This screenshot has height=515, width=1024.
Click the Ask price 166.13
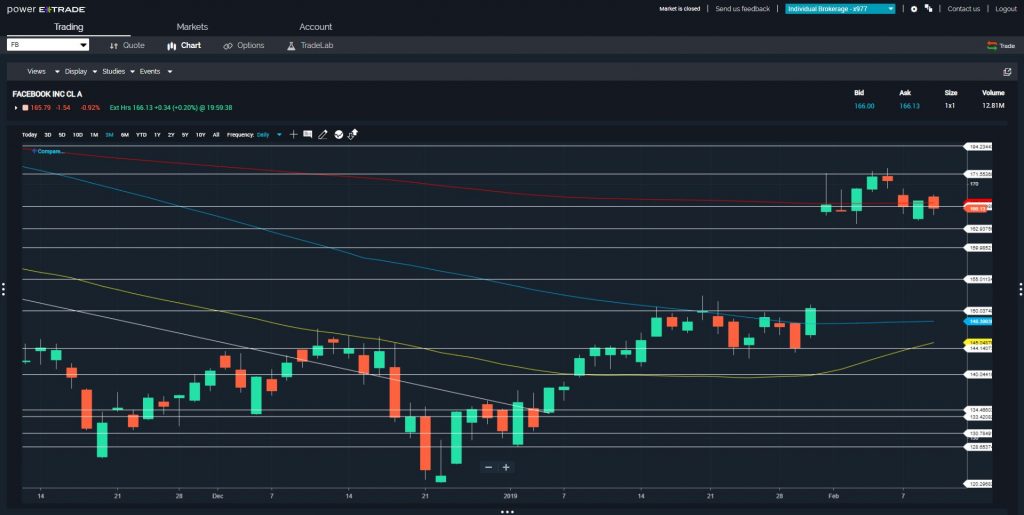(x=909, y=106)
